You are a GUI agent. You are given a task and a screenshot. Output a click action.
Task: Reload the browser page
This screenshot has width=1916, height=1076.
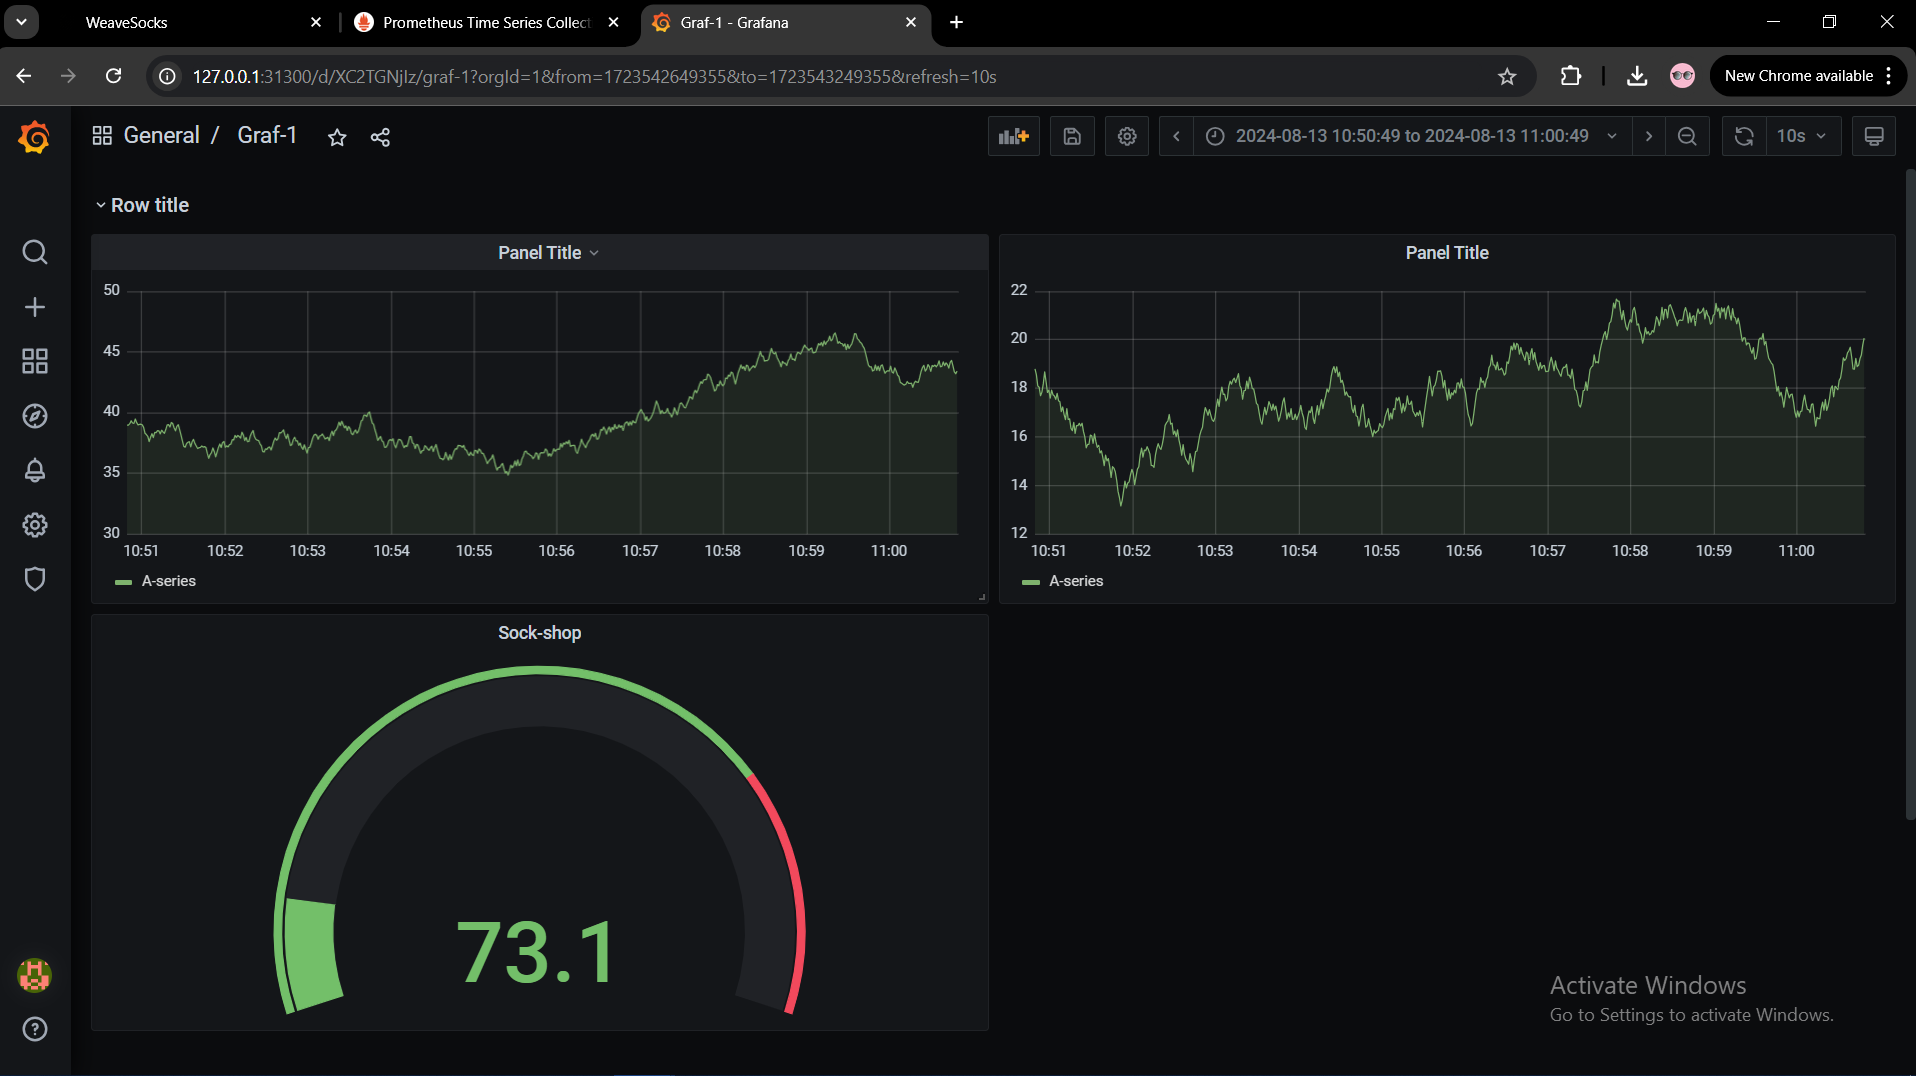114,76
